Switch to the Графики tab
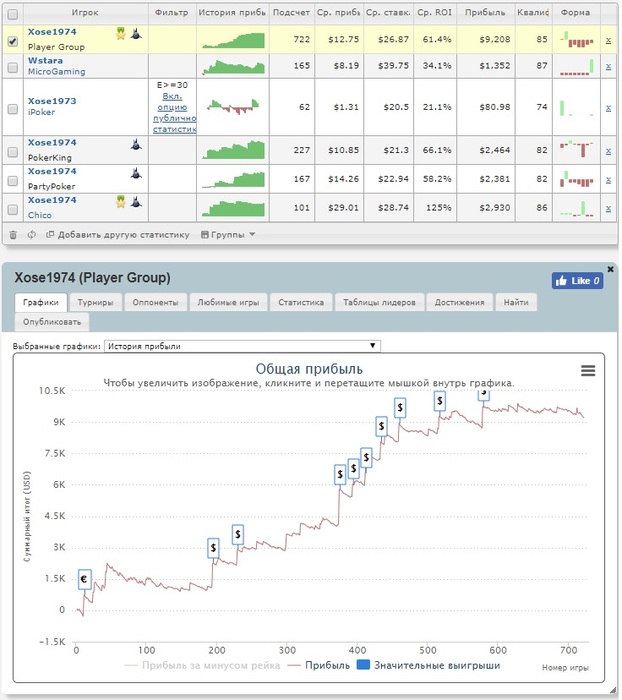The width and height of the screenshot is (622, 700). (x=41, y=302)
